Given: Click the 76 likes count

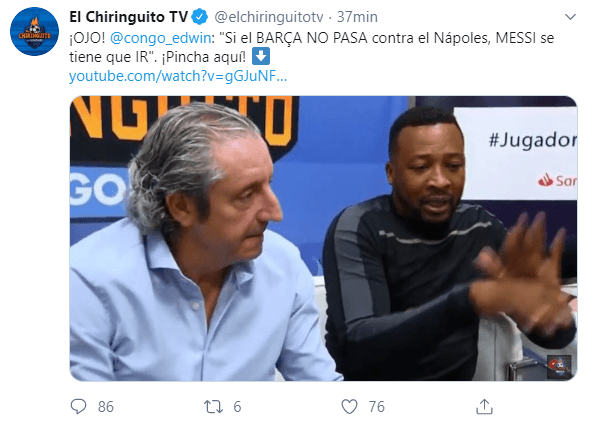Looking at the screenshot, I should [376, 407].
